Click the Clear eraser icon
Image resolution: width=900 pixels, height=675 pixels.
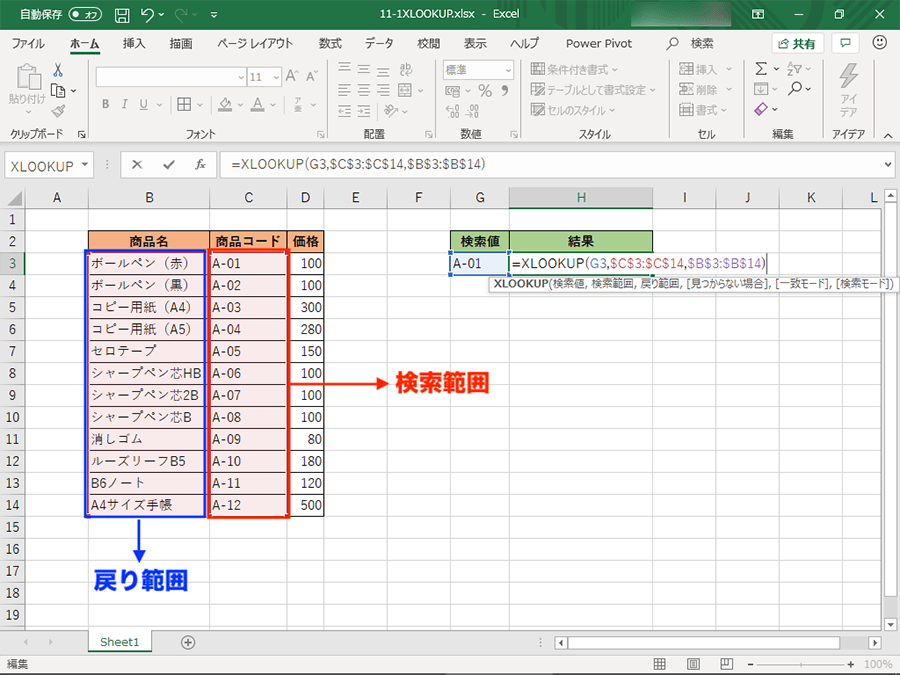tap(761, 108)
